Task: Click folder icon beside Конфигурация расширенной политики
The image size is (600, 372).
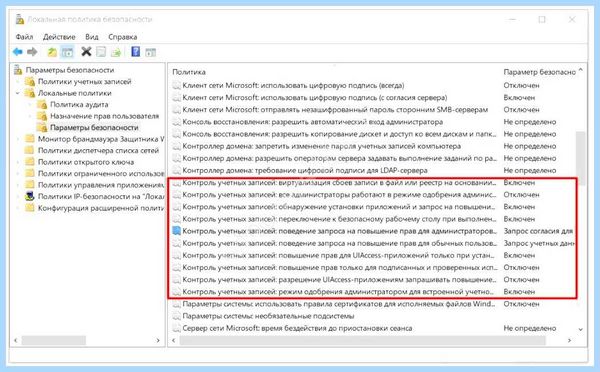Action: click(30, 208)
